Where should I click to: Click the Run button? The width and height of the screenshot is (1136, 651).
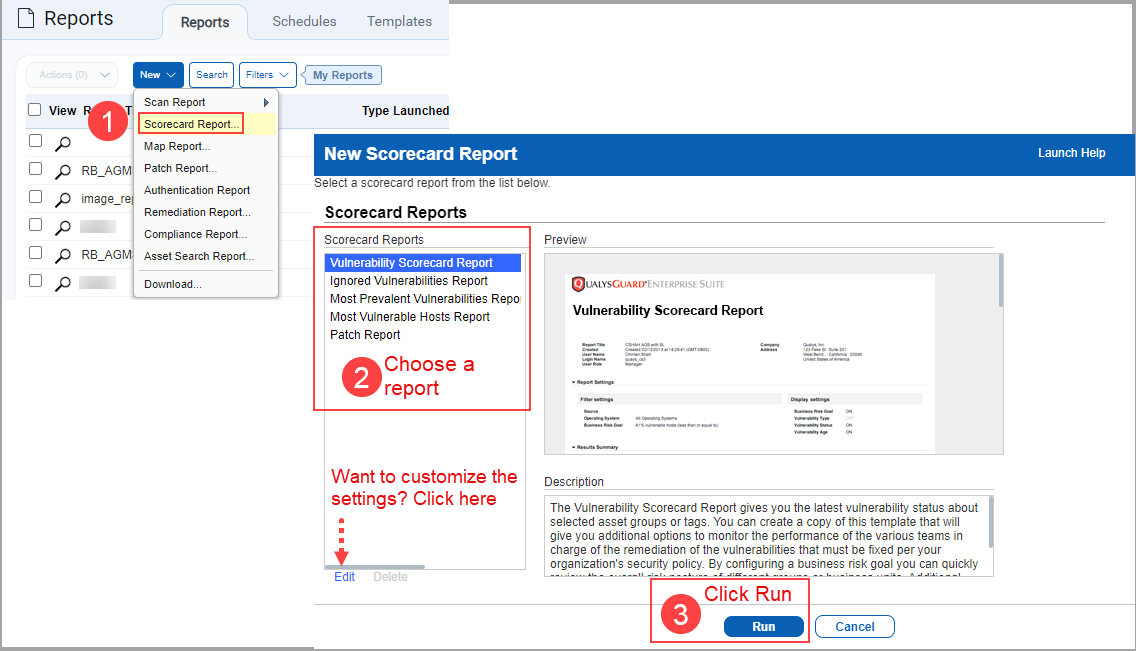764,626
